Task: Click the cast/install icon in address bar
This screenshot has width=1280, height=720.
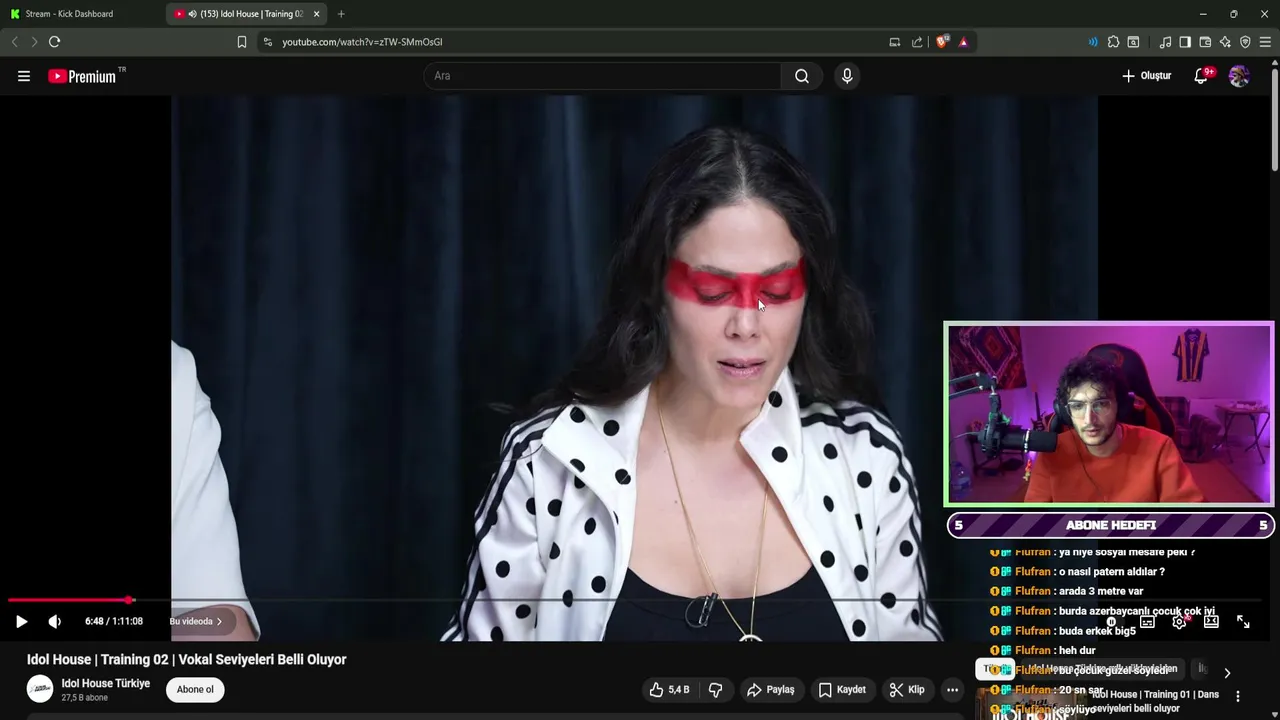Action: pos(895,42)
